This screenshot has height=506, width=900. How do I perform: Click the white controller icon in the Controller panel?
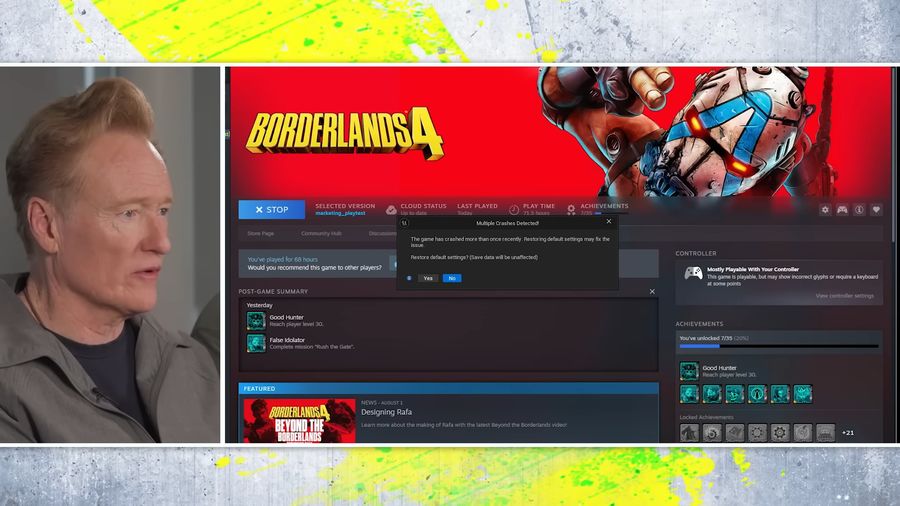tap(693, 274)
